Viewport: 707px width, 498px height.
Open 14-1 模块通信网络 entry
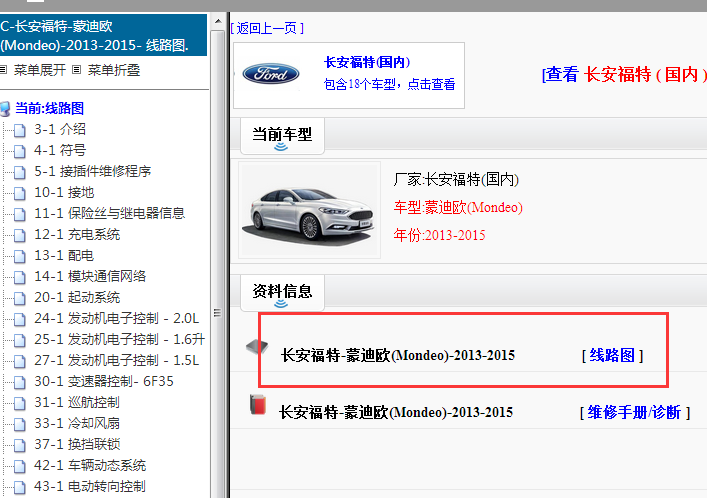coord(90,276)
